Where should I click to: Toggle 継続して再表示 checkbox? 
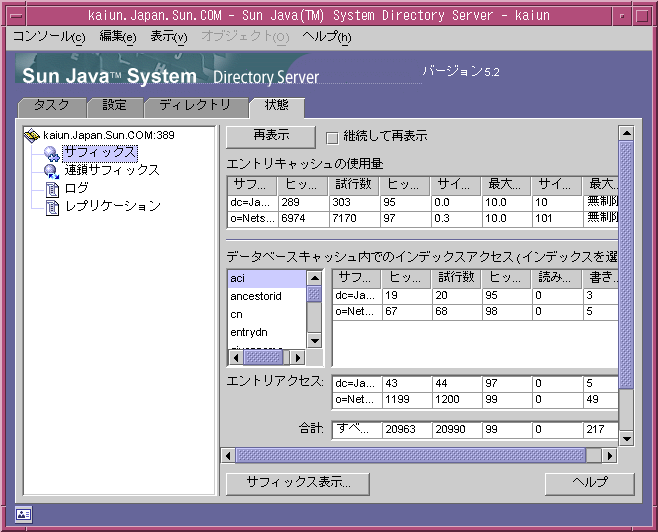pos(332,138)
